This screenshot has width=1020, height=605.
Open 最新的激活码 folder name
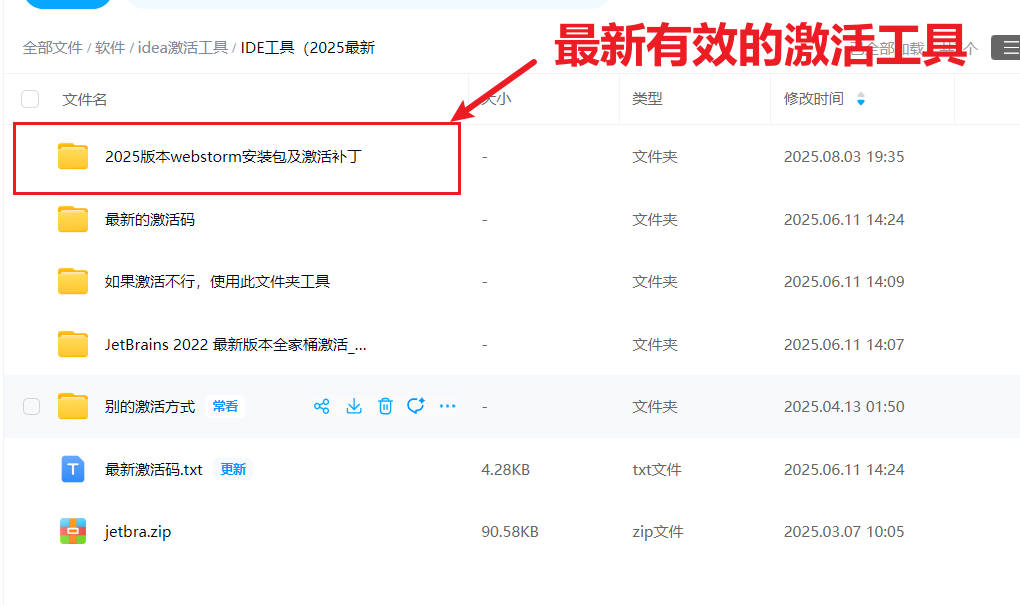tap(150, 220)
